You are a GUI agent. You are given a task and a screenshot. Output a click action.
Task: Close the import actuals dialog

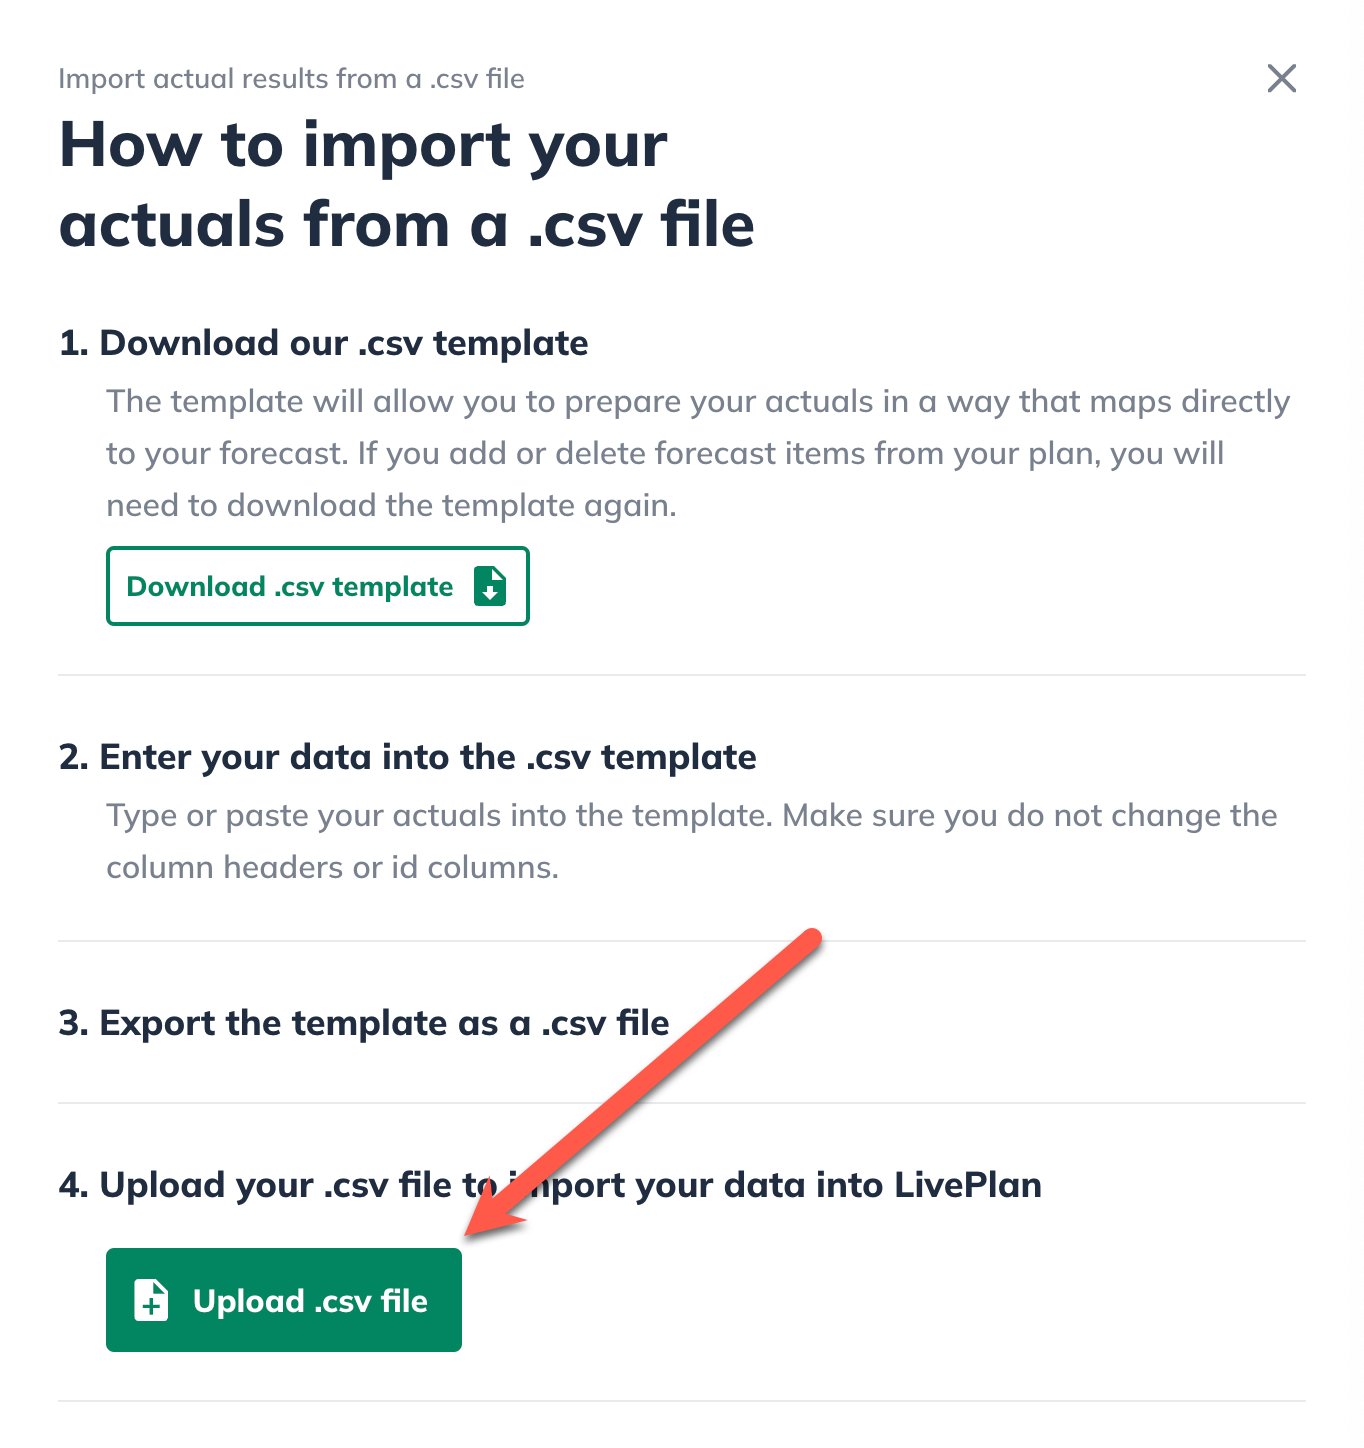pos(1281,78)
